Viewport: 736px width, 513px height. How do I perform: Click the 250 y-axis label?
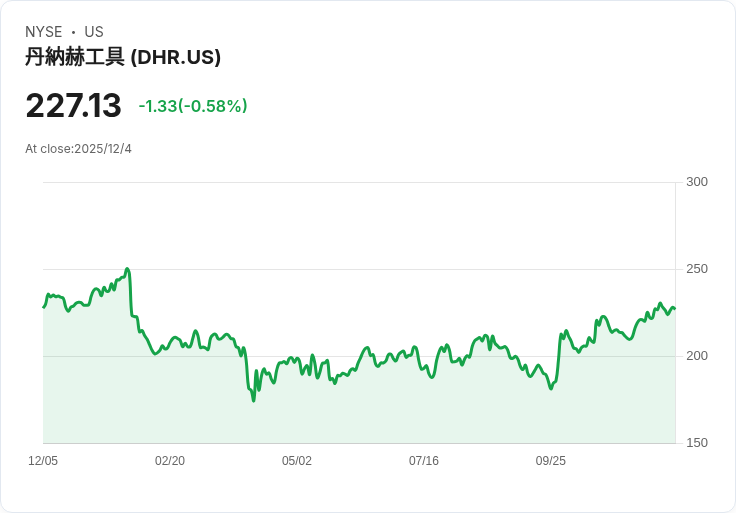point(697,269)
